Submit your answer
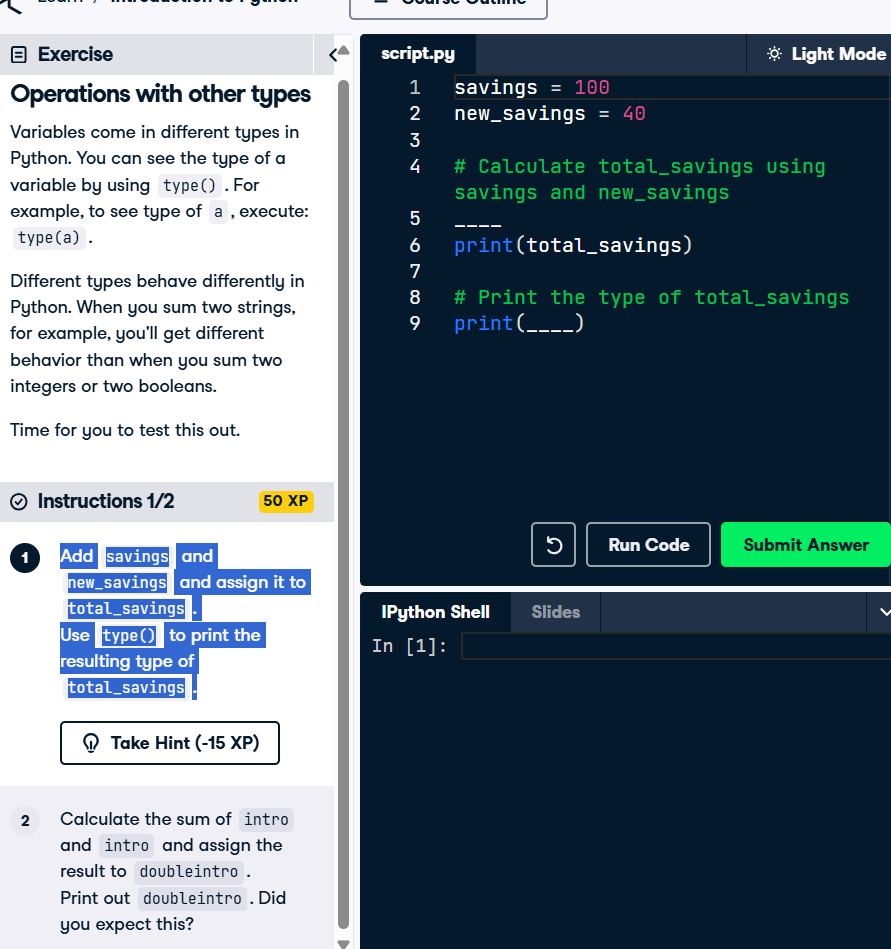891x949 pixels. [805, 544]
